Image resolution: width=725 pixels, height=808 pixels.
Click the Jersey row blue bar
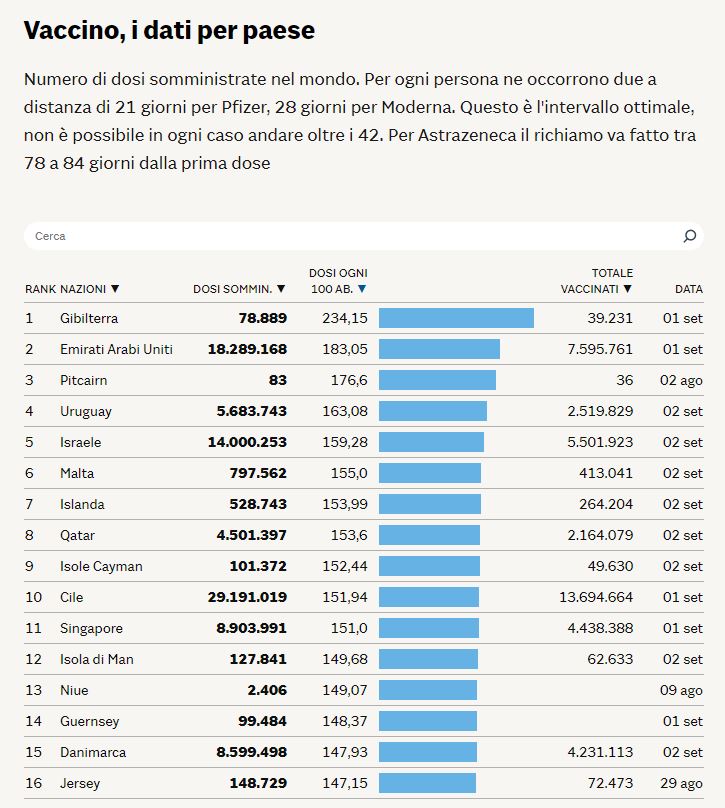[x=427, y=783]
